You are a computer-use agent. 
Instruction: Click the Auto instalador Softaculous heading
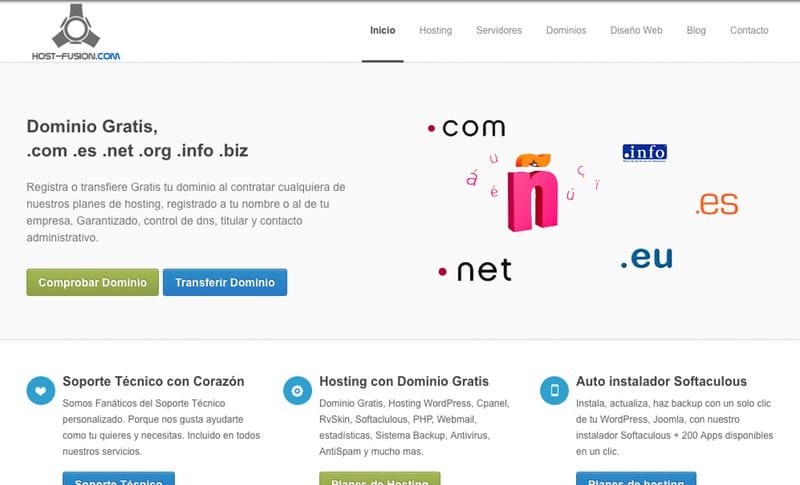point(661,381)
